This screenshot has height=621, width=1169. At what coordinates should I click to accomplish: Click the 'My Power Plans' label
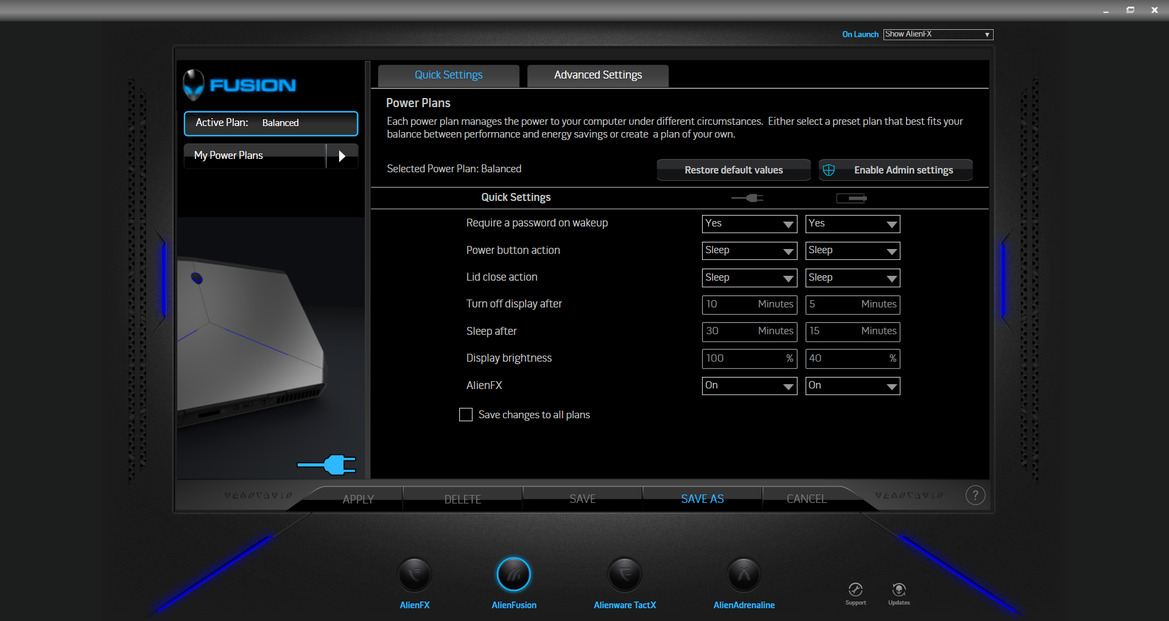point(228,156)
